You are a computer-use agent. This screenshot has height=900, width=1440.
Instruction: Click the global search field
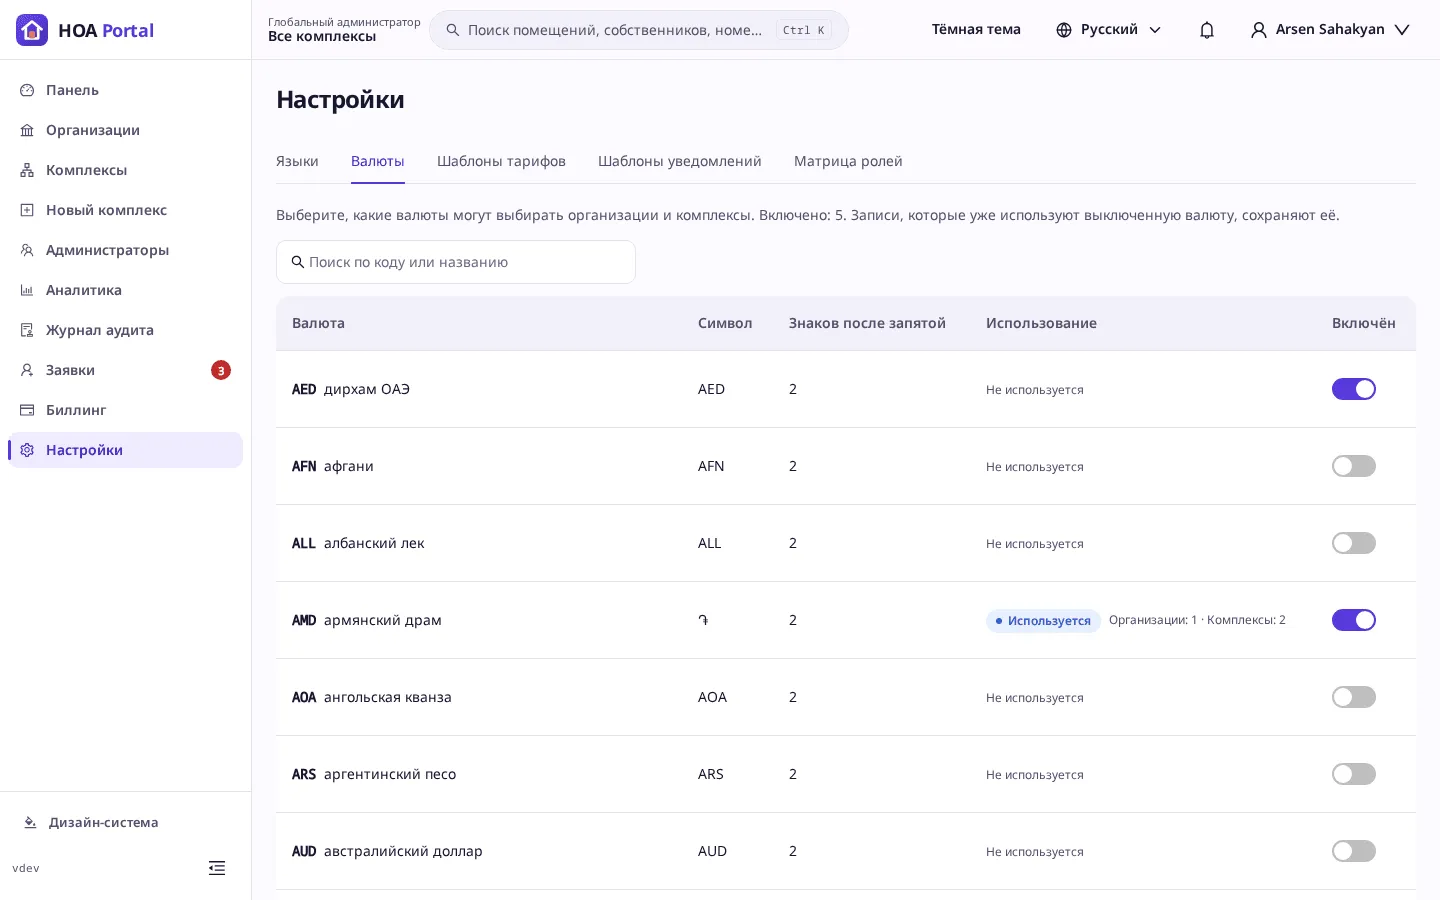(639, 30)
